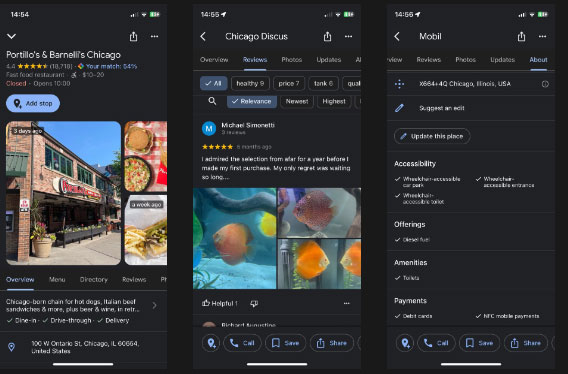Screen dimensions: 568x374
Task: Expand Portillo's description with right chevron
Action: pos(155,306)
